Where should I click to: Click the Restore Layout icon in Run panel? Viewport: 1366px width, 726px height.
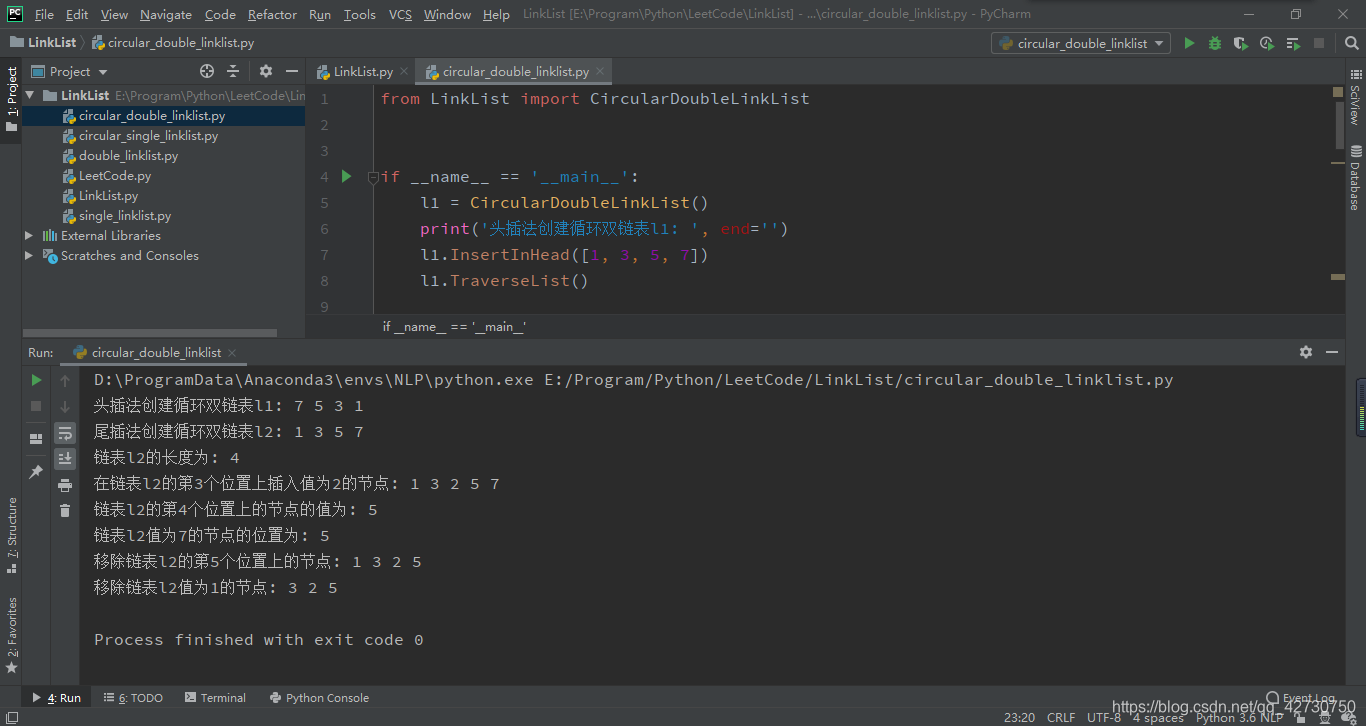(36, 438)
